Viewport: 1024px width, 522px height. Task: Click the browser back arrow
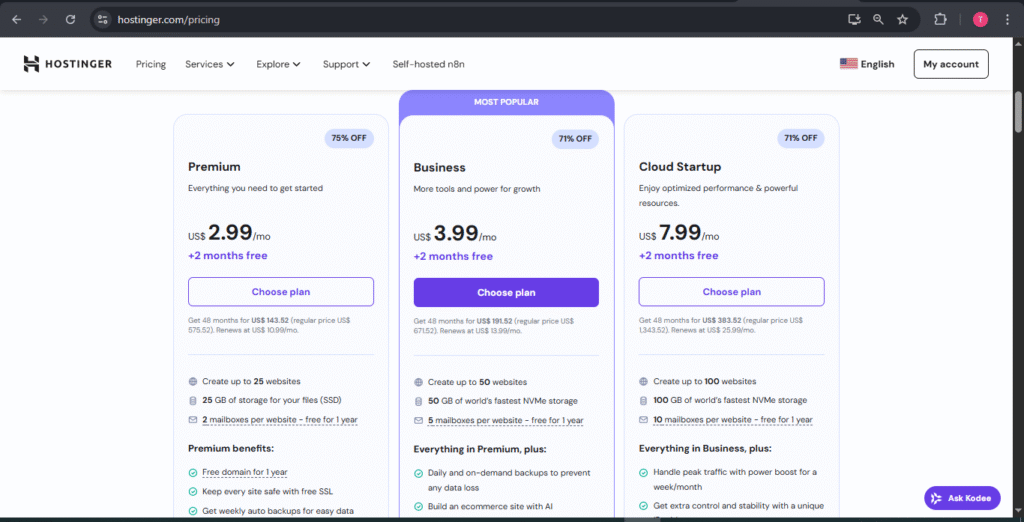pos(16,20)
